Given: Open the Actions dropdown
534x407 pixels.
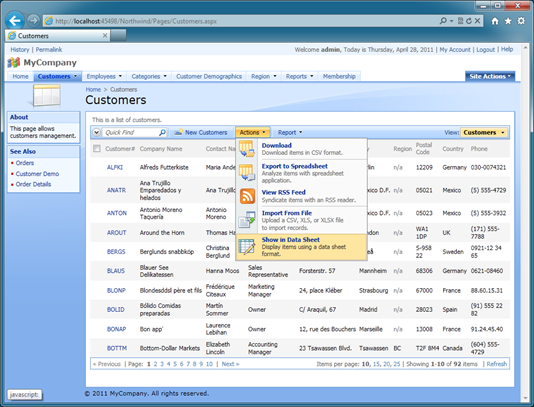Looking at the screenshot, I should click(x=253, y=132).
